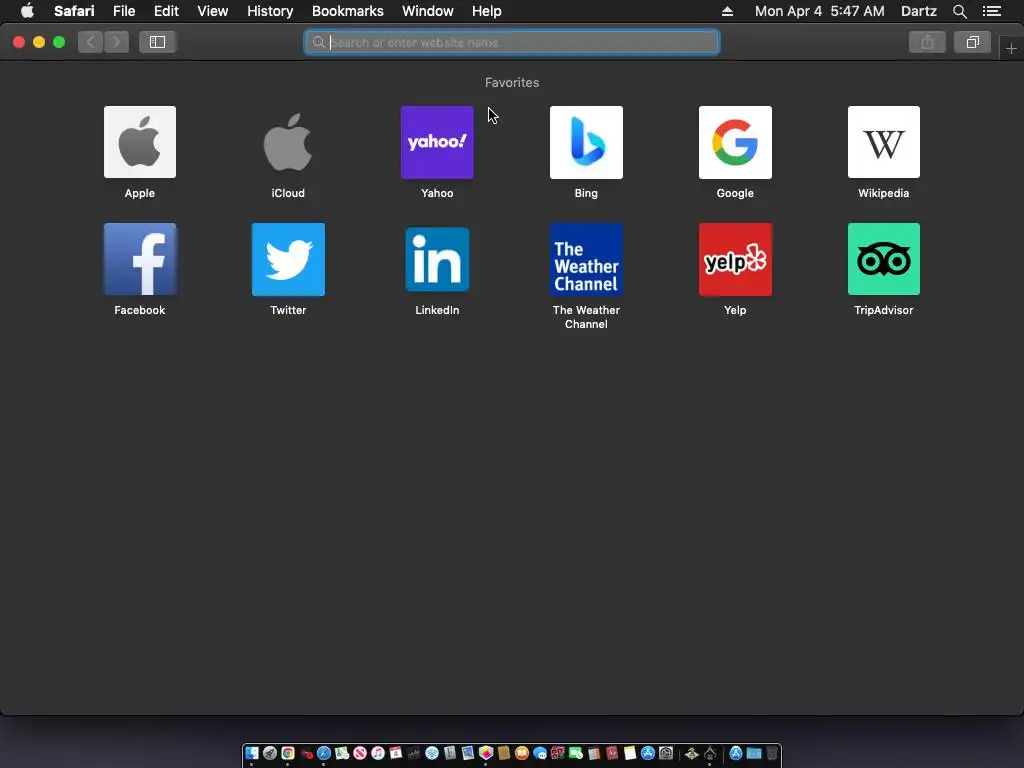Go back with the back arrow
Viewport: 1024px width, 768px height.
pyautogui.click(x=91, y=42)
